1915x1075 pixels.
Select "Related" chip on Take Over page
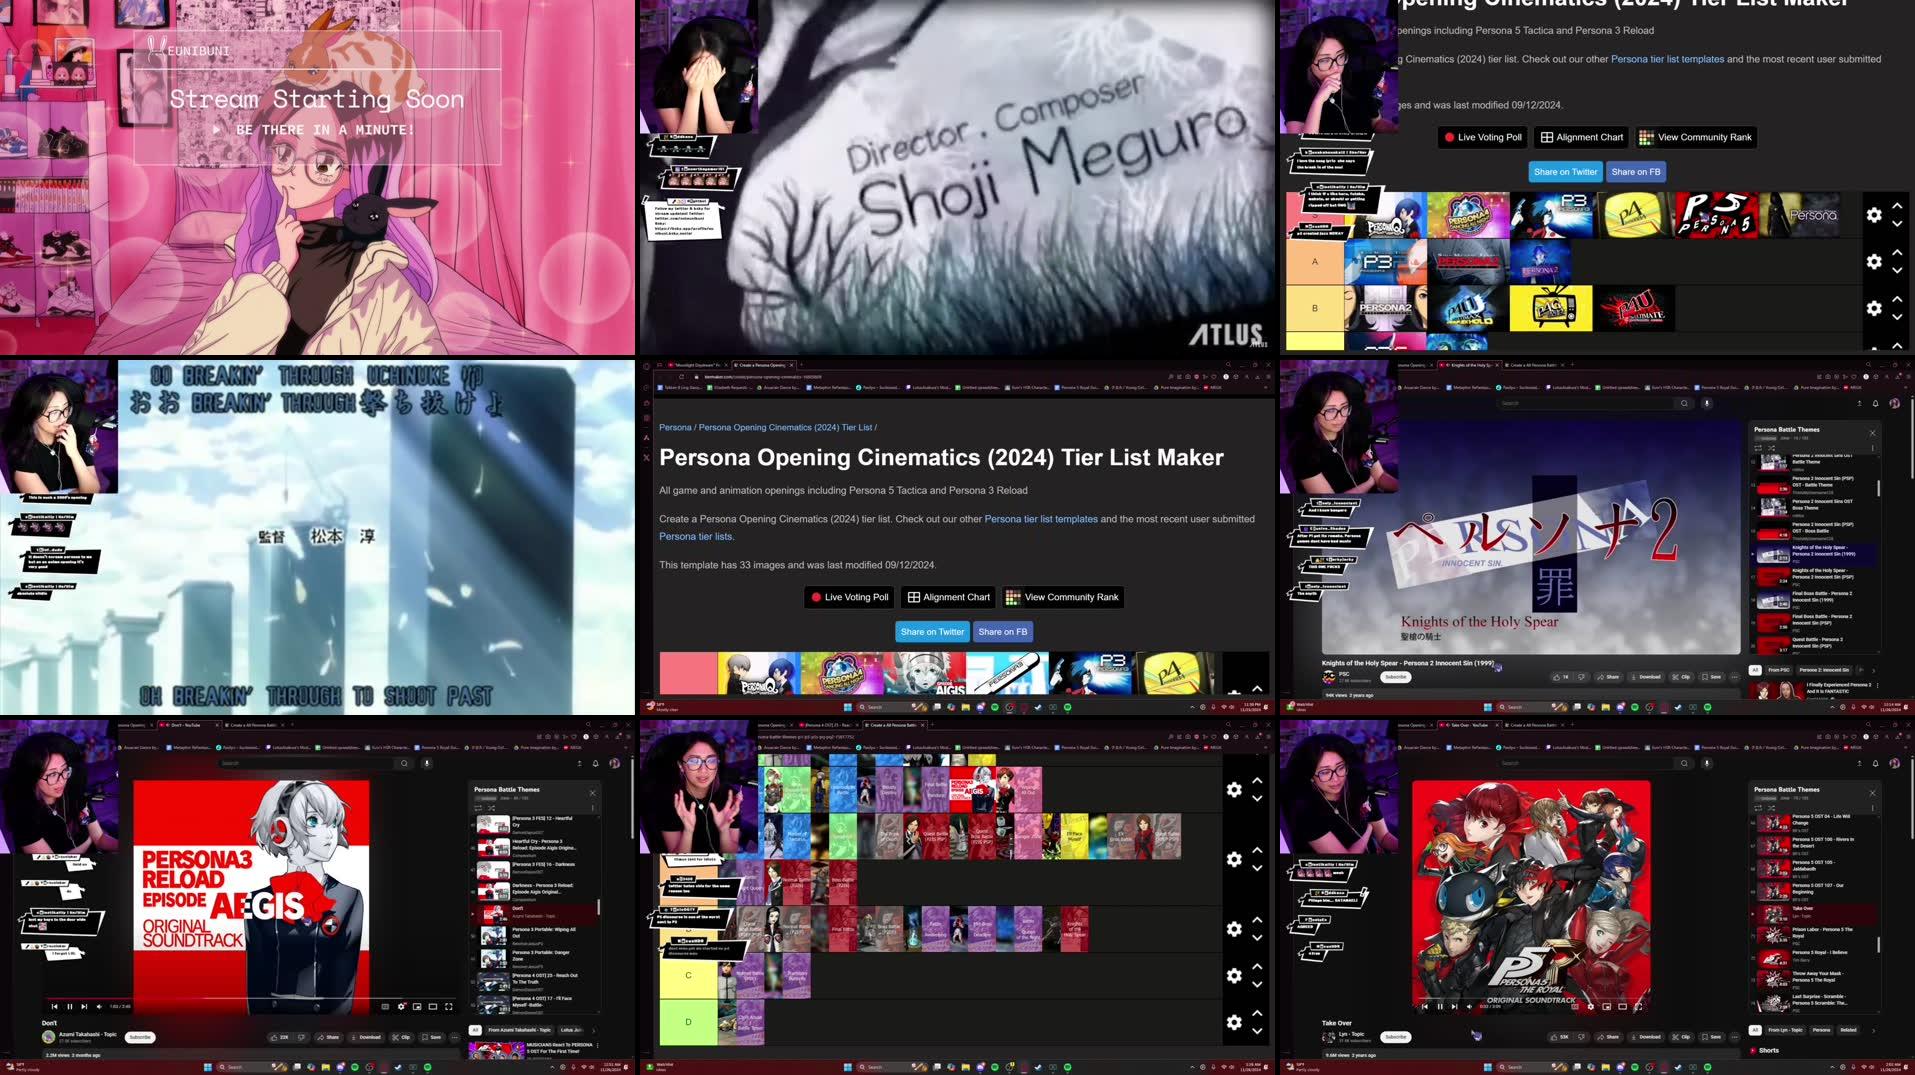(1848, 1029)
